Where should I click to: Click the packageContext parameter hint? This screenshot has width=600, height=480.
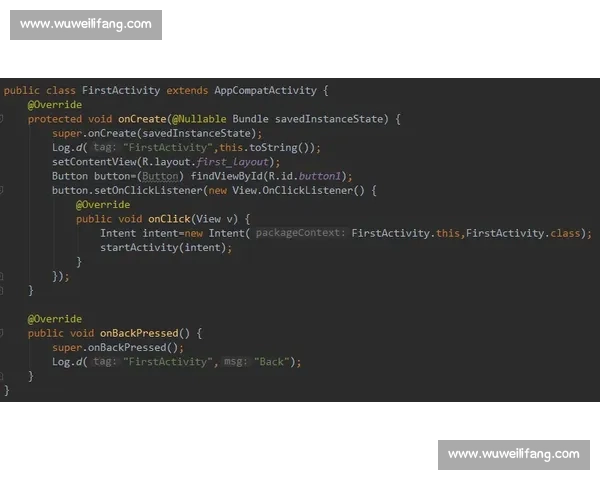click(x=300, y=233)
